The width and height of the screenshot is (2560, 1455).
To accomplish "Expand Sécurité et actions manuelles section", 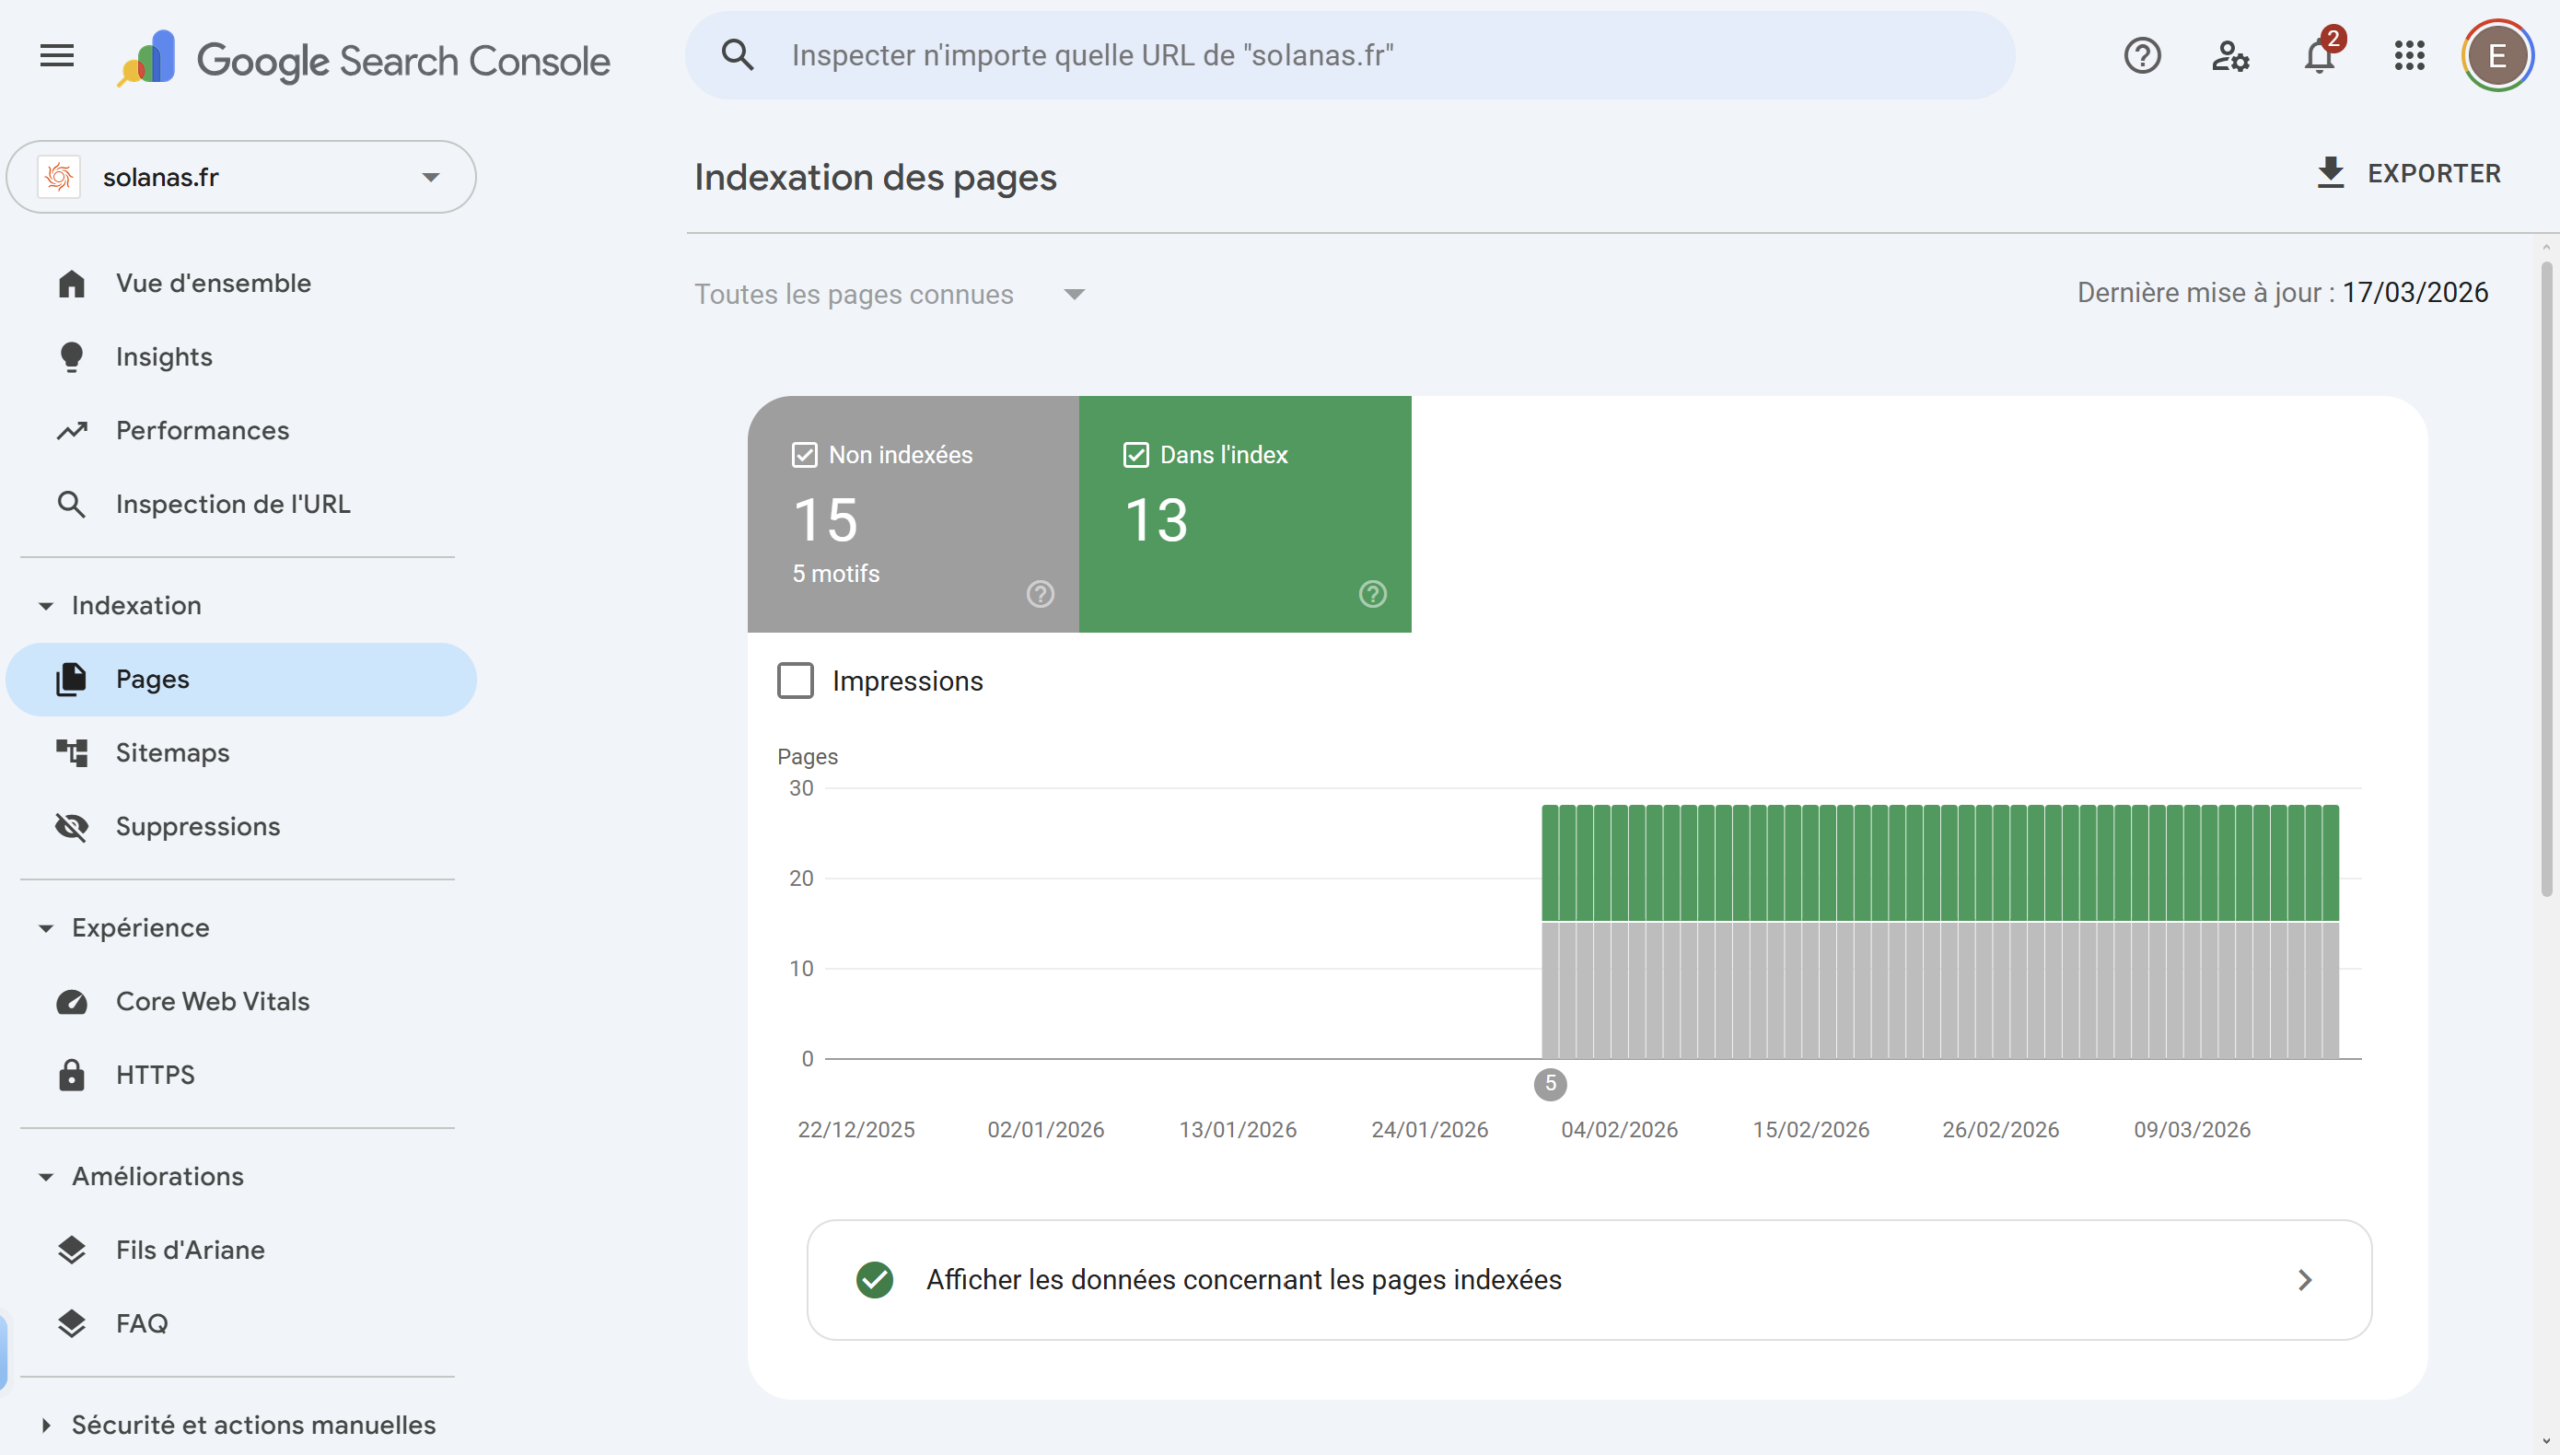I will click(x=252, y=1424).
